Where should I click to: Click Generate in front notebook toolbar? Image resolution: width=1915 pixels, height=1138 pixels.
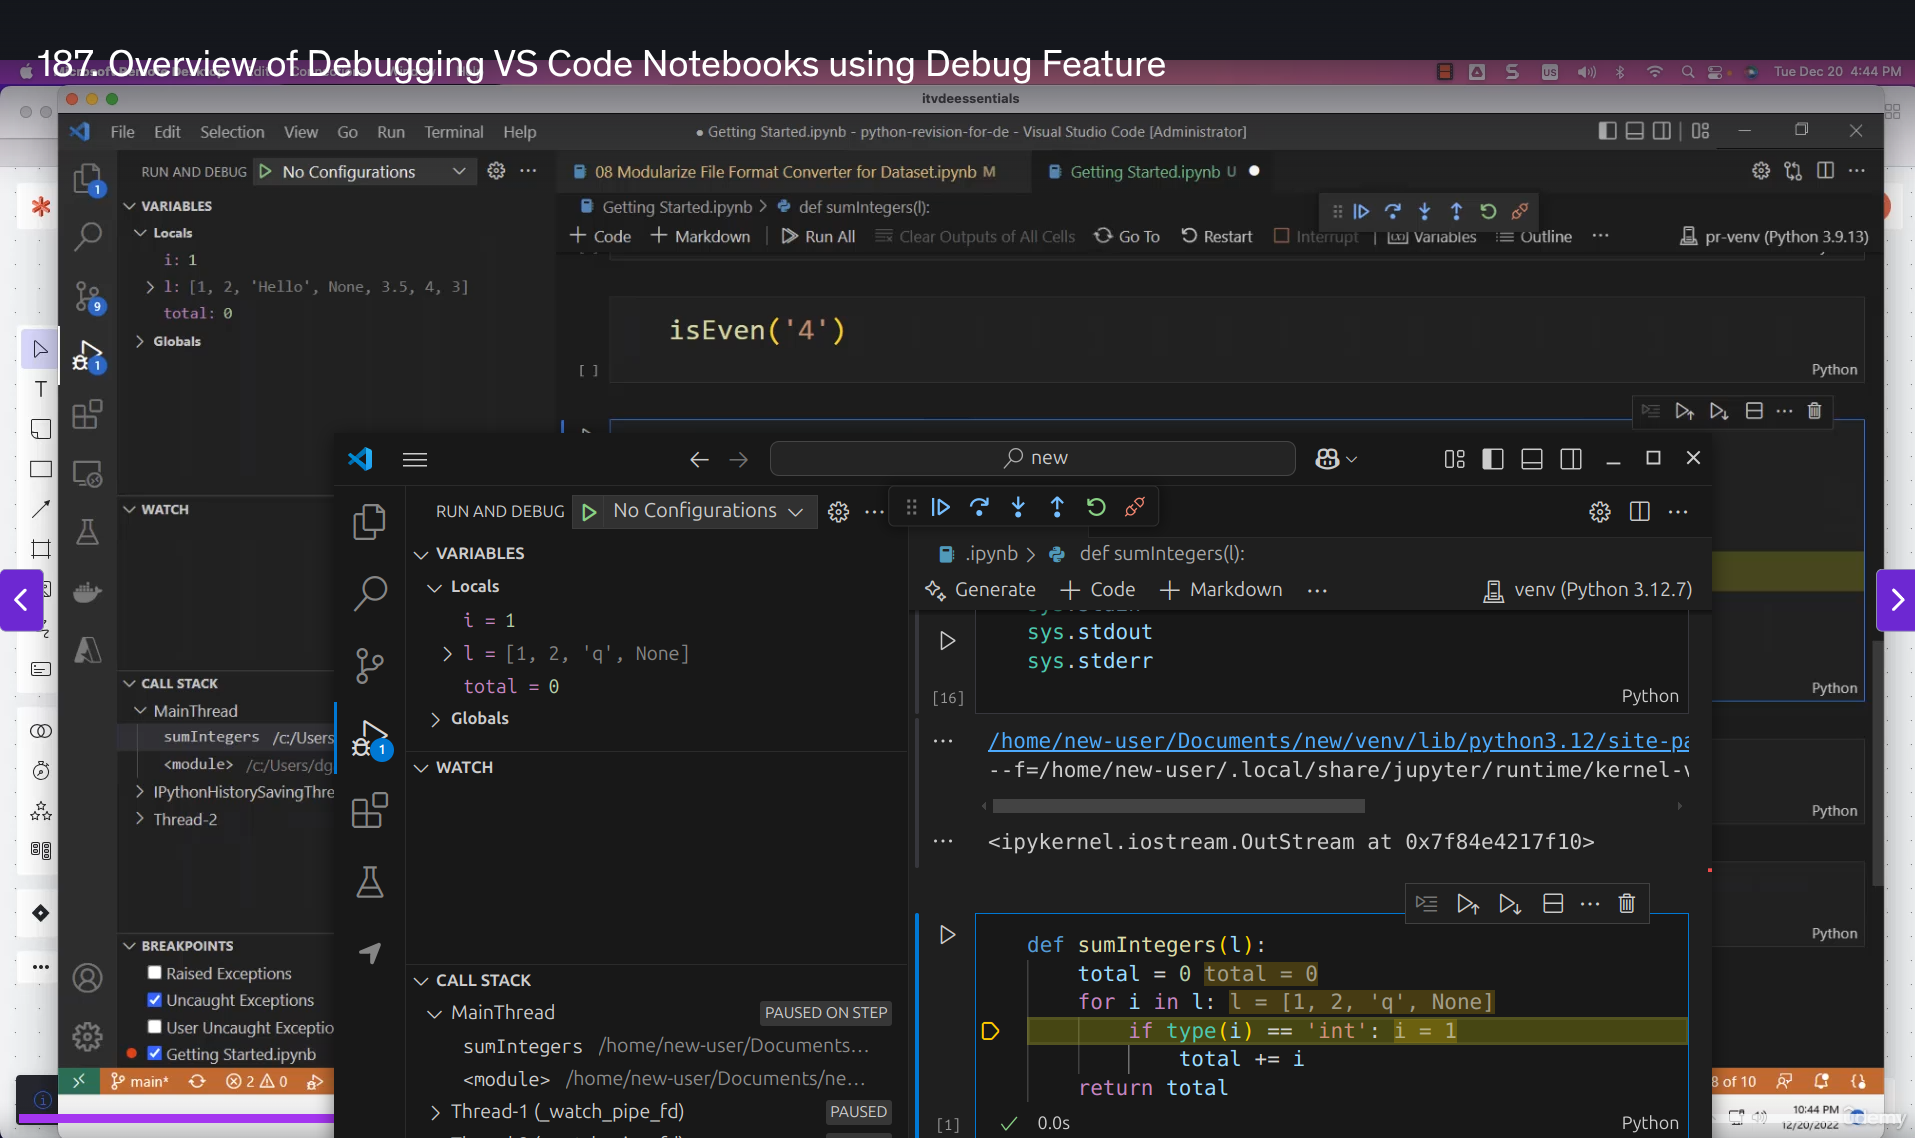click(980, 590)
